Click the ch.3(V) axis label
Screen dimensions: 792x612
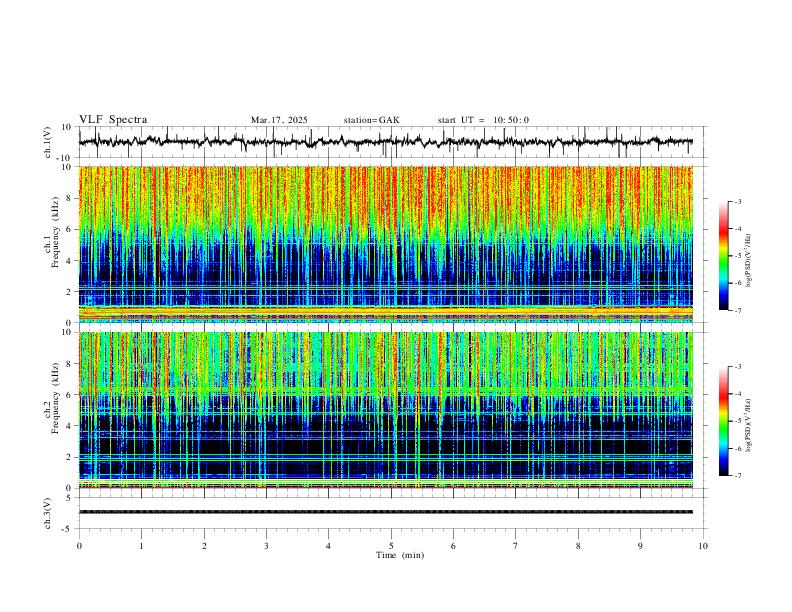(48, 513)
